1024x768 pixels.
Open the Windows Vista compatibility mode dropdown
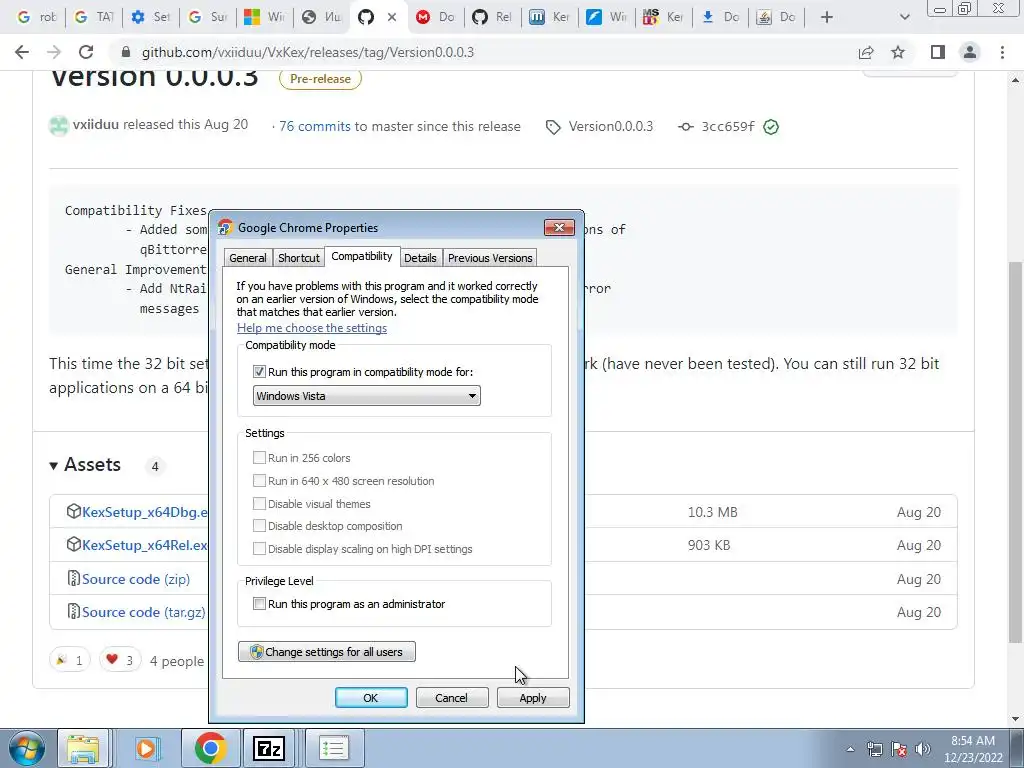[366, 396]
